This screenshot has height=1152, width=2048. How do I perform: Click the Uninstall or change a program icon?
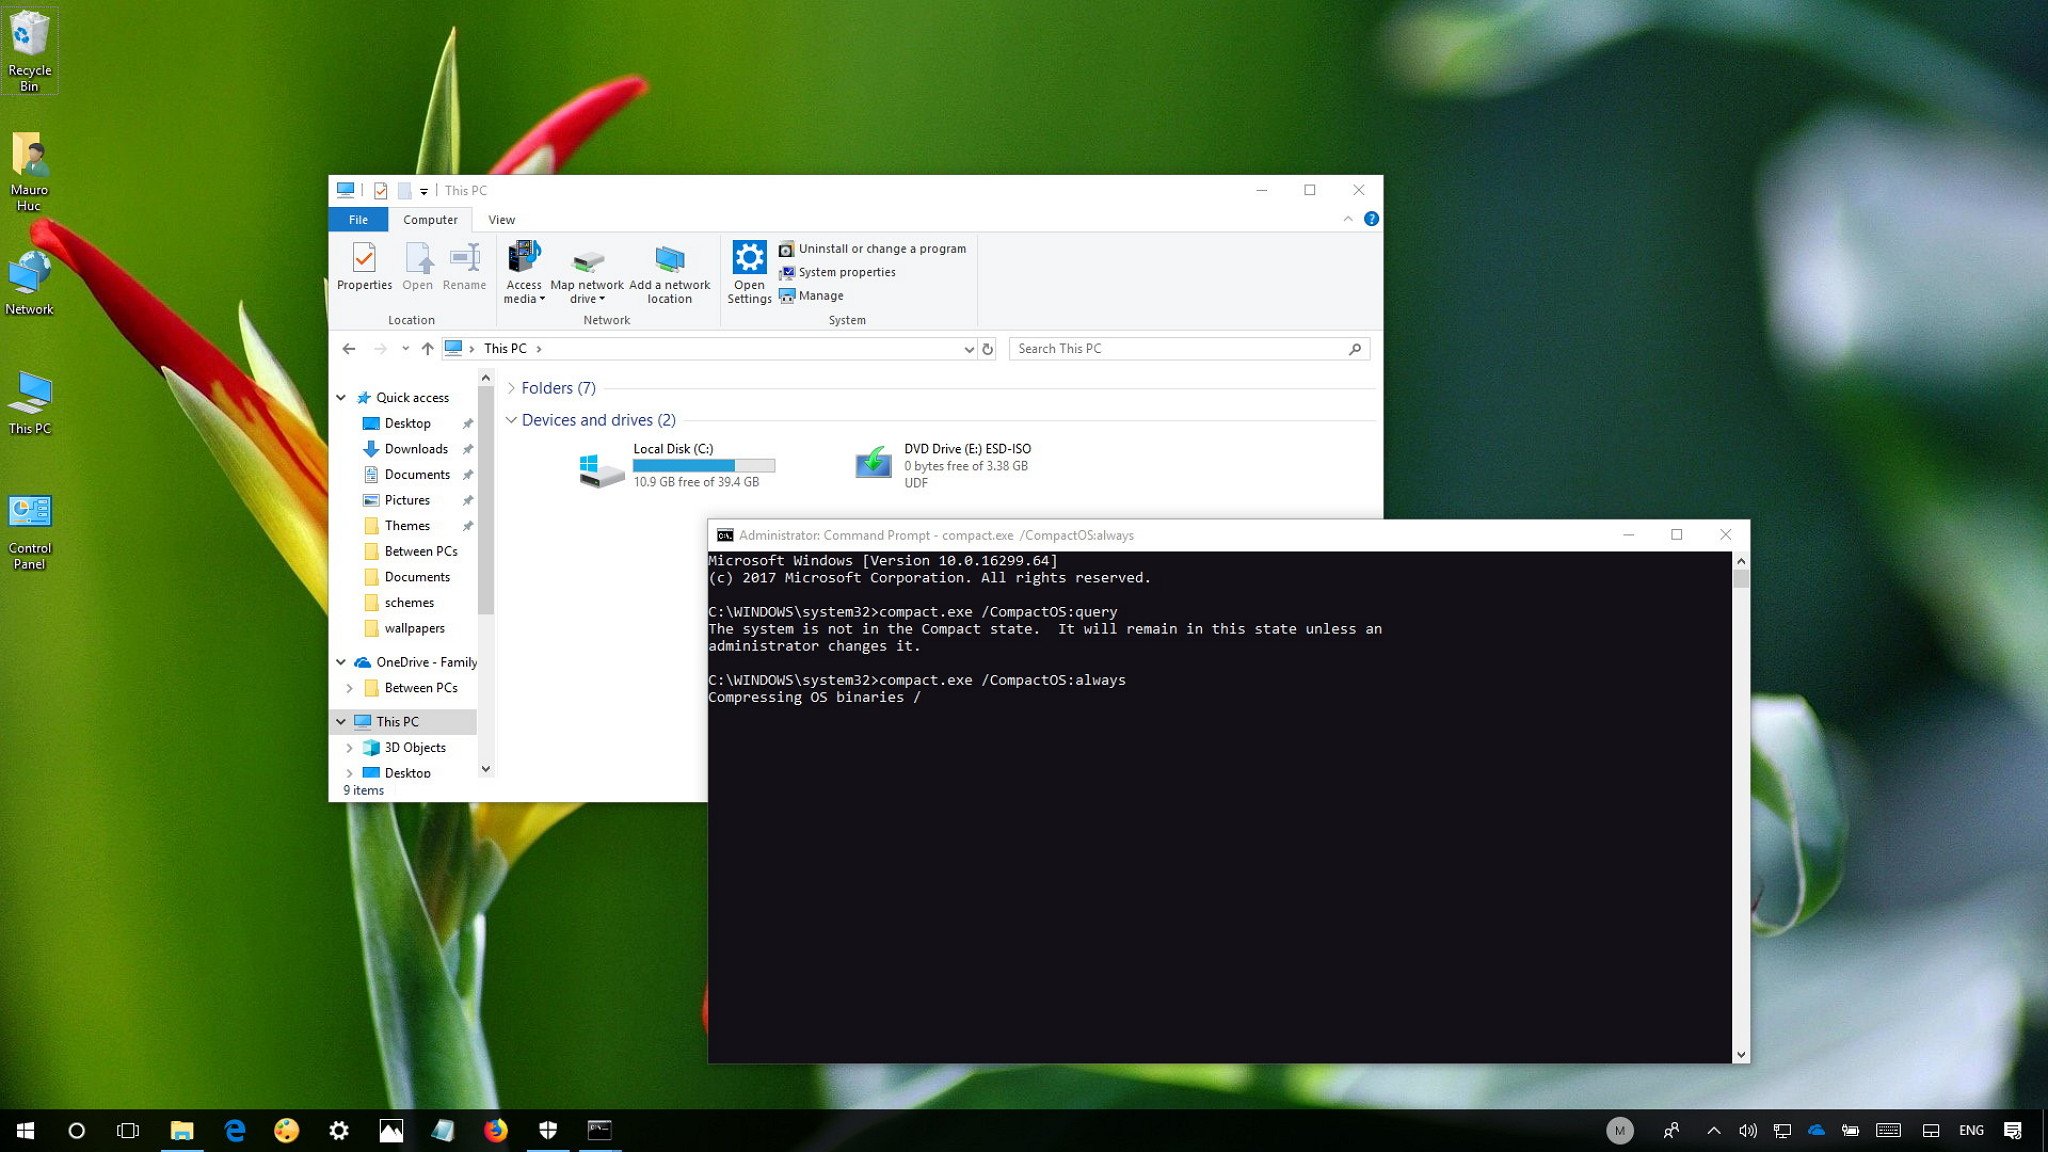786,249
